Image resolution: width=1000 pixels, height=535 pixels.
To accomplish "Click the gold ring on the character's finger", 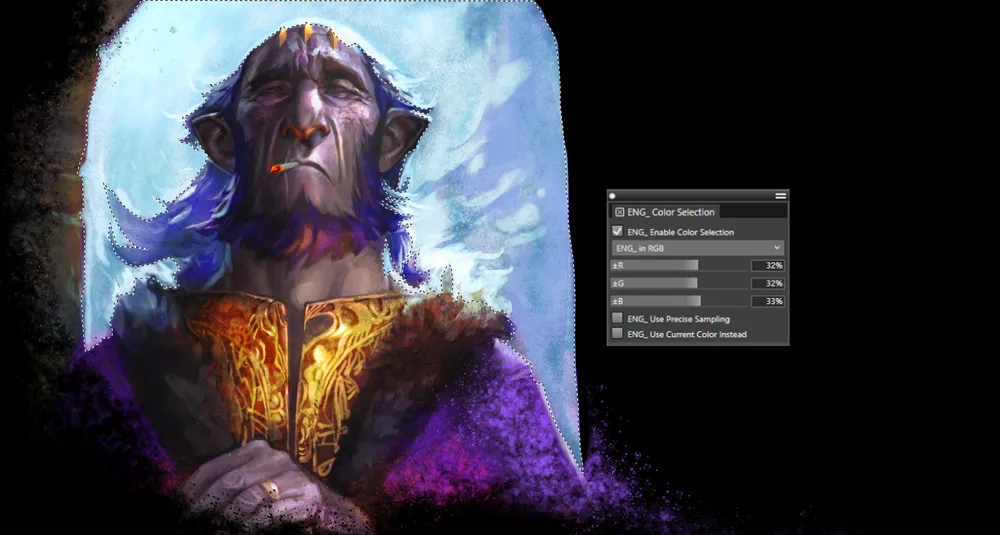I will click(x=272, y=489).
